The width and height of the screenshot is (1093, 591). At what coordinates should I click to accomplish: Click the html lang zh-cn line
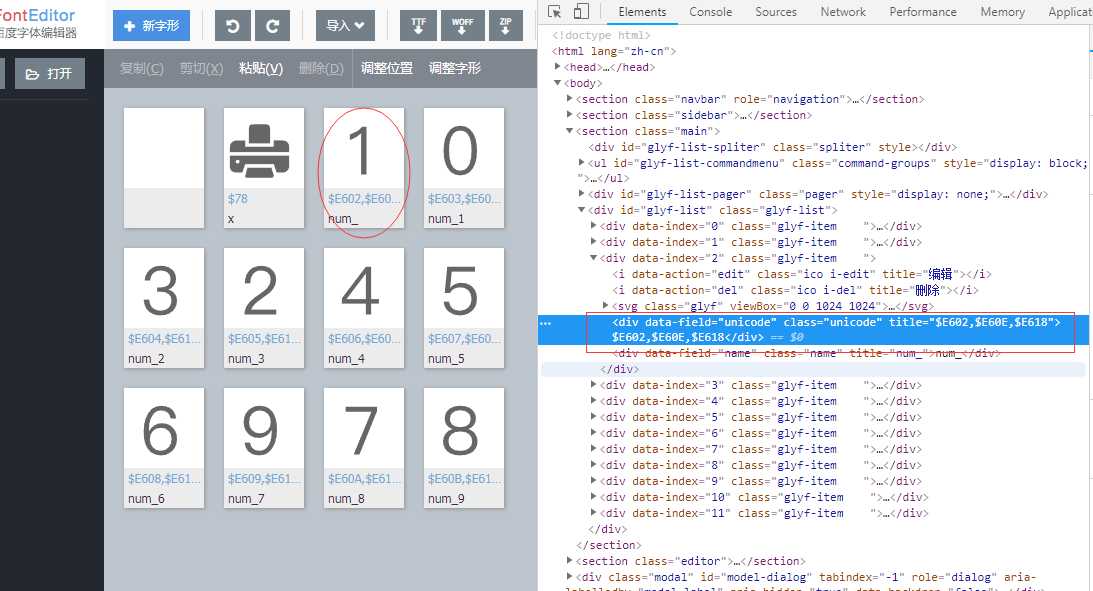[613, 51]
